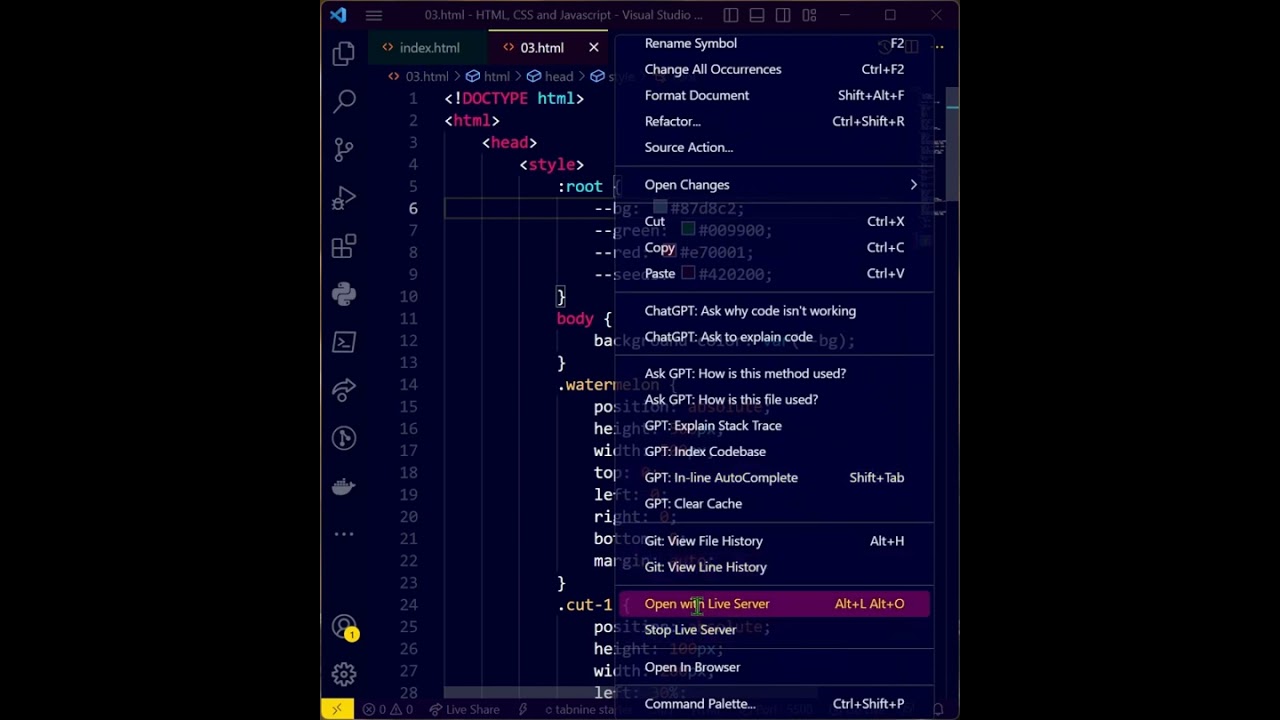The height and width of the screenshot is (720, 1280).
Task: Choose Stop Live Server
Action: tap(775, 630)
